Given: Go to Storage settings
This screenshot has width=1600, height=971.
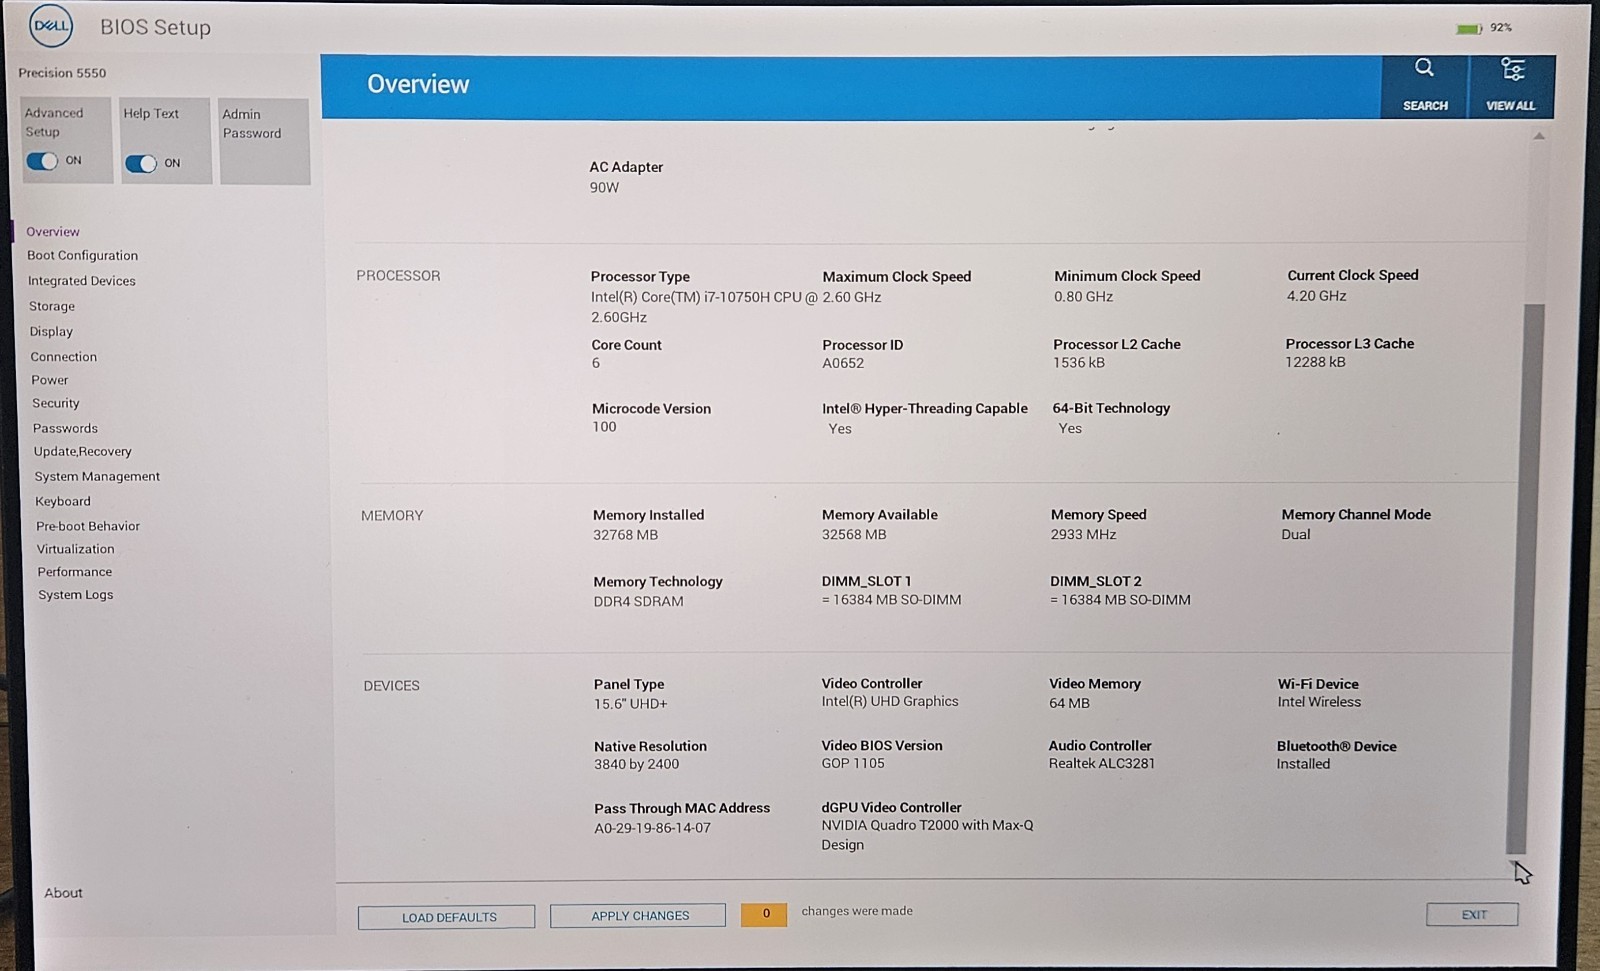Looking at the screenshot, I should pyautogui.click(x=52, y=306).
